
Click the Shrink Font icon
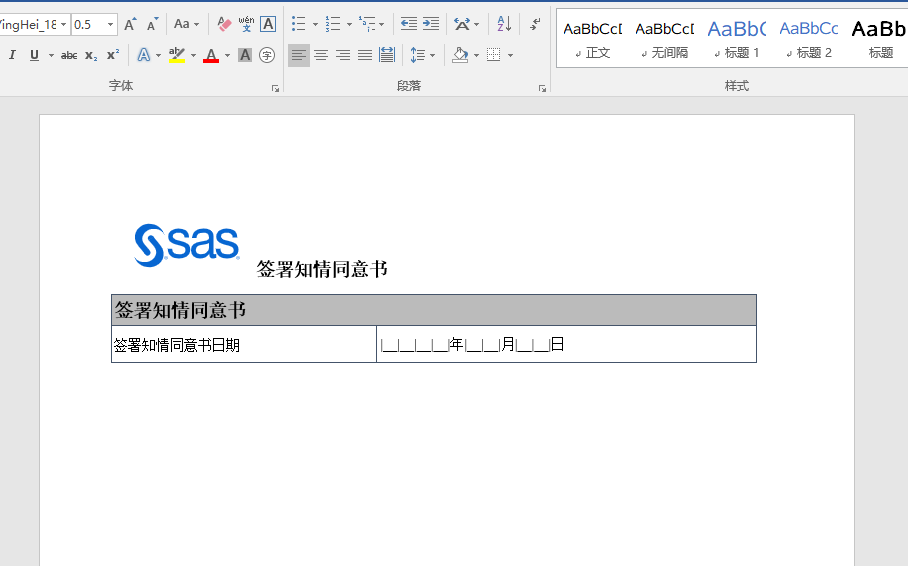tap(152, 24)
